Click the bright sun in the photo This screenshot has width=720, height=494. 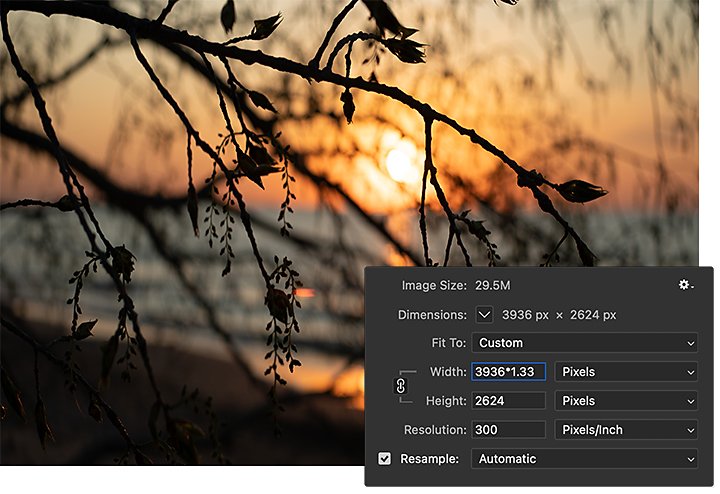coord(400,162)
